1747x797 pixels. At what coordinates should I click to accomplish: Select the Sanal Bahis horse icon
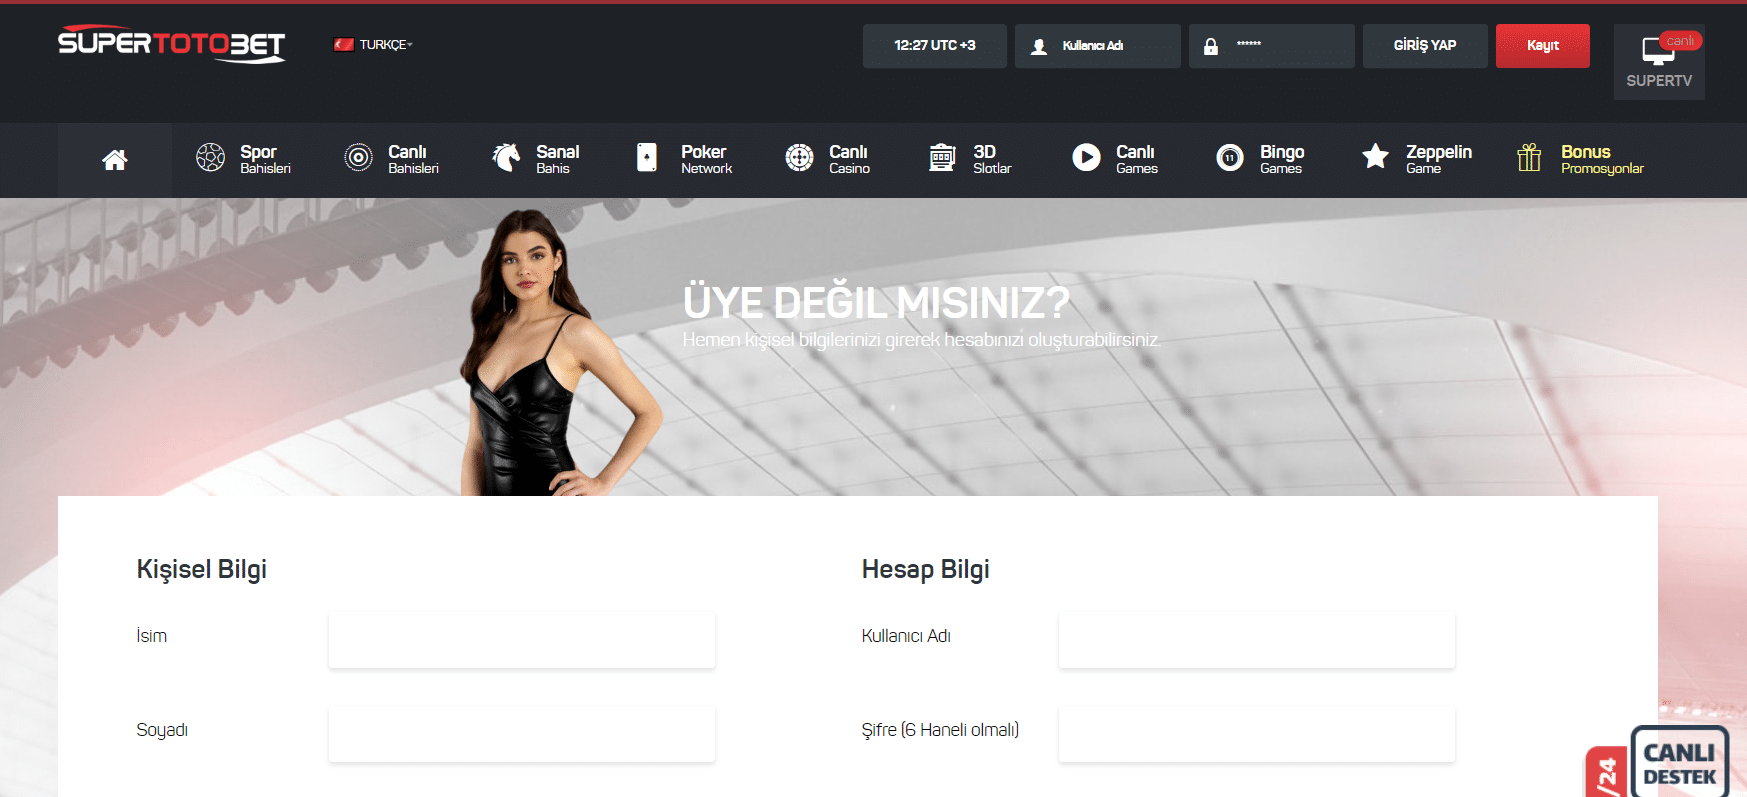(507, 158)
